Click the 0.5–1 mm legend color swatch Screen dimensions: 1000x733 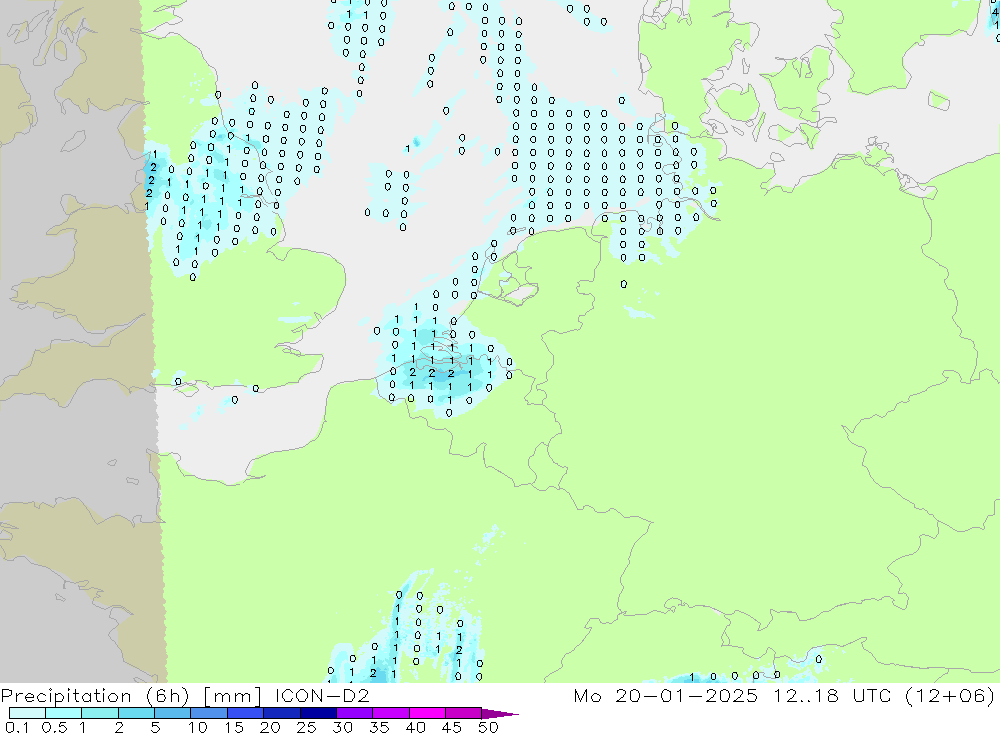(x=64, y=713)
